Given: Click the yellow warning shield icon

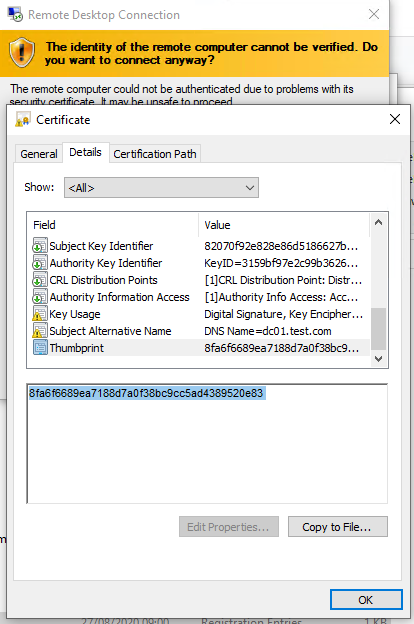Looking at the screenshot, I should [x=22, y=53].
